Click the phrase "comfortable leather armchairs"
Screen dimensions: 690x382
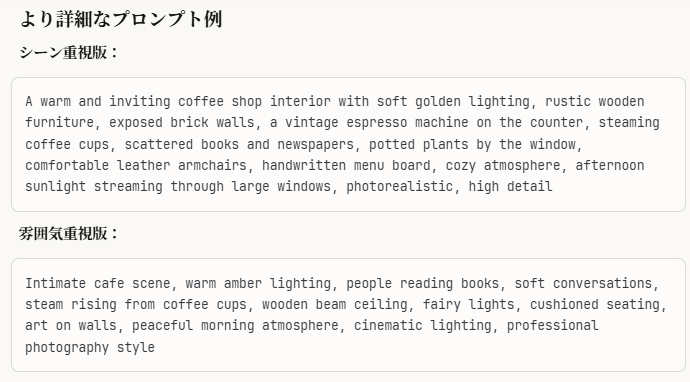(x=136, y=165)
